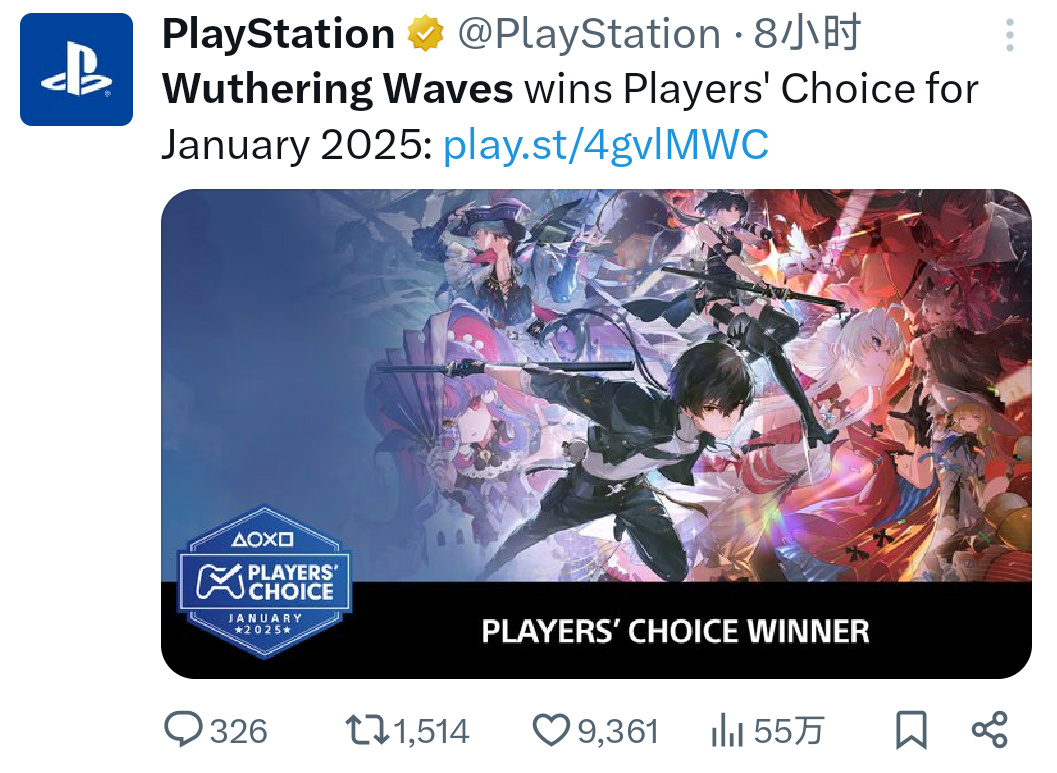This screenshot has width=1057, height=773.
Task: Click the gold verified badge
Action: [x=425, y=36]
